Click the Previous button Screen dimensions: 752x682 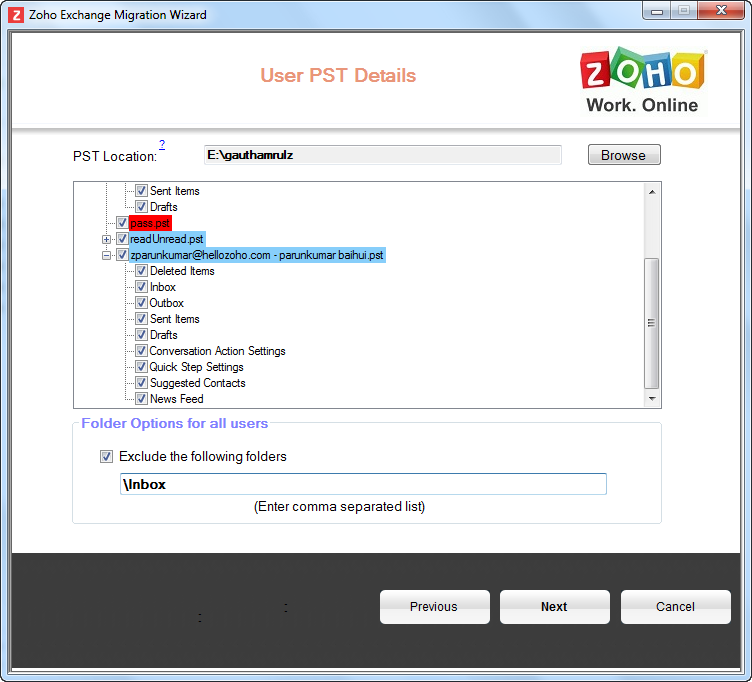tap(435, 607)
